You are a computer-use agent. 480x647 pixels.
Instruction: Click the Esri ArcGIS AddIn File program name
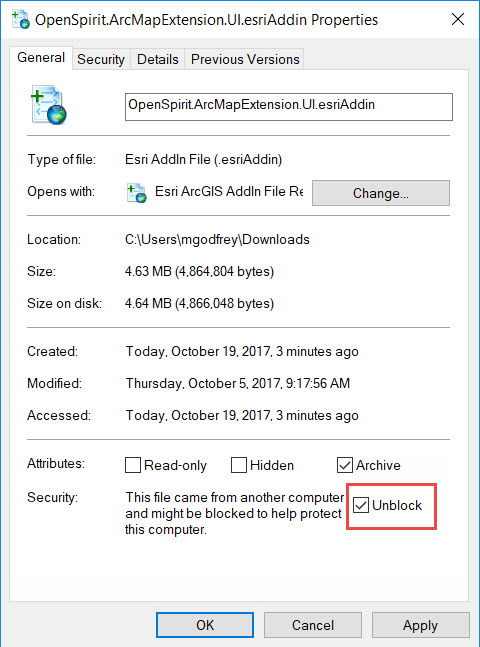pyautogui.click(x=229, y=192)
